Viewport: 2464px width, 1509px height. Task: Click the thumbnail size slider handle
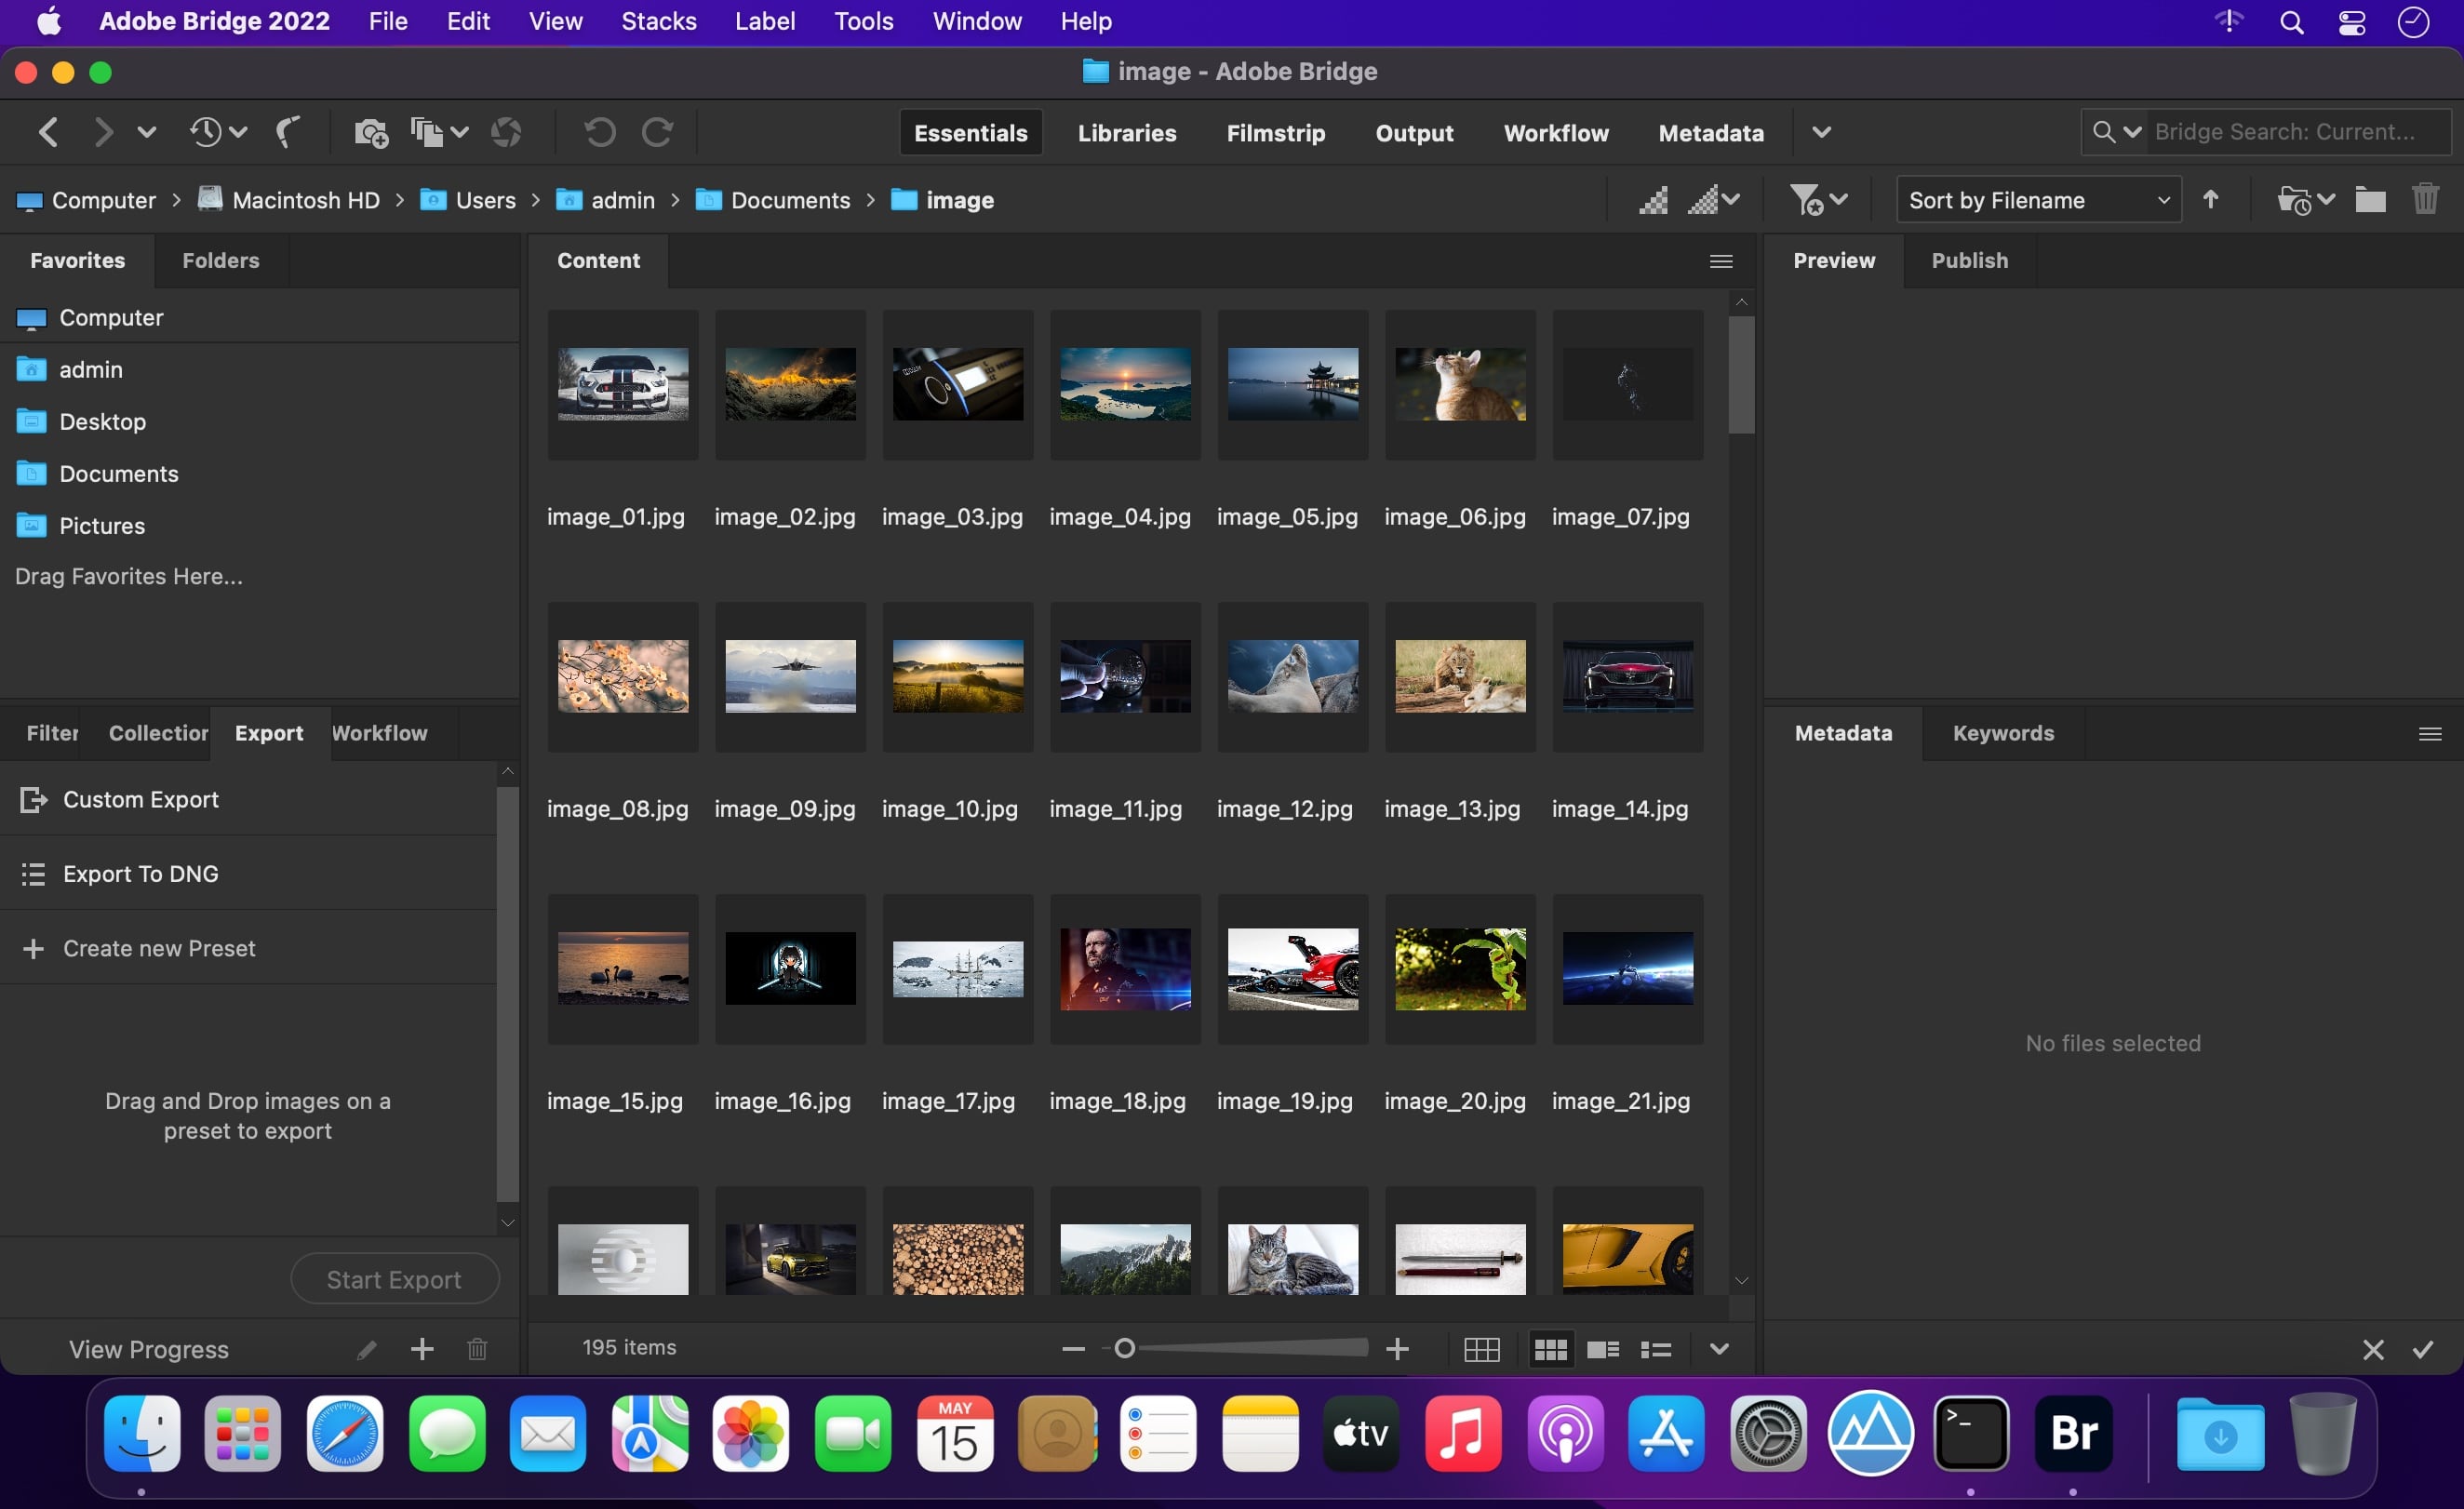(x=1124, y=1349)
